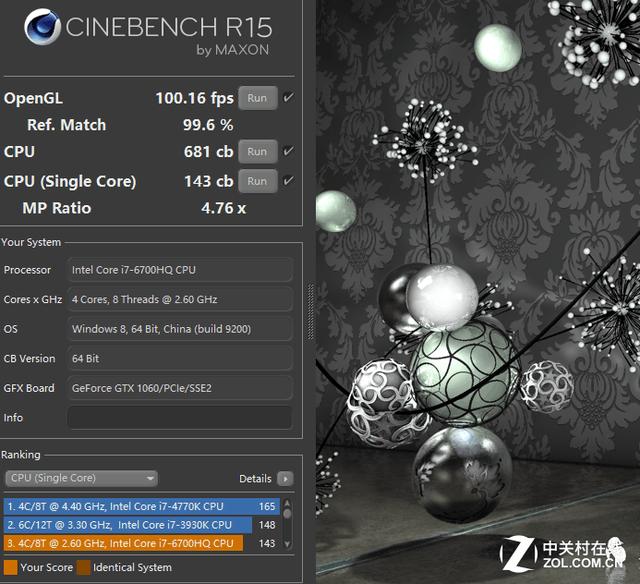Viewport: 640px width, 584px height.
Task: Click the GFX Board field GeForce GTX 1060
Action: pyautogui.click(x=180, y=388)
